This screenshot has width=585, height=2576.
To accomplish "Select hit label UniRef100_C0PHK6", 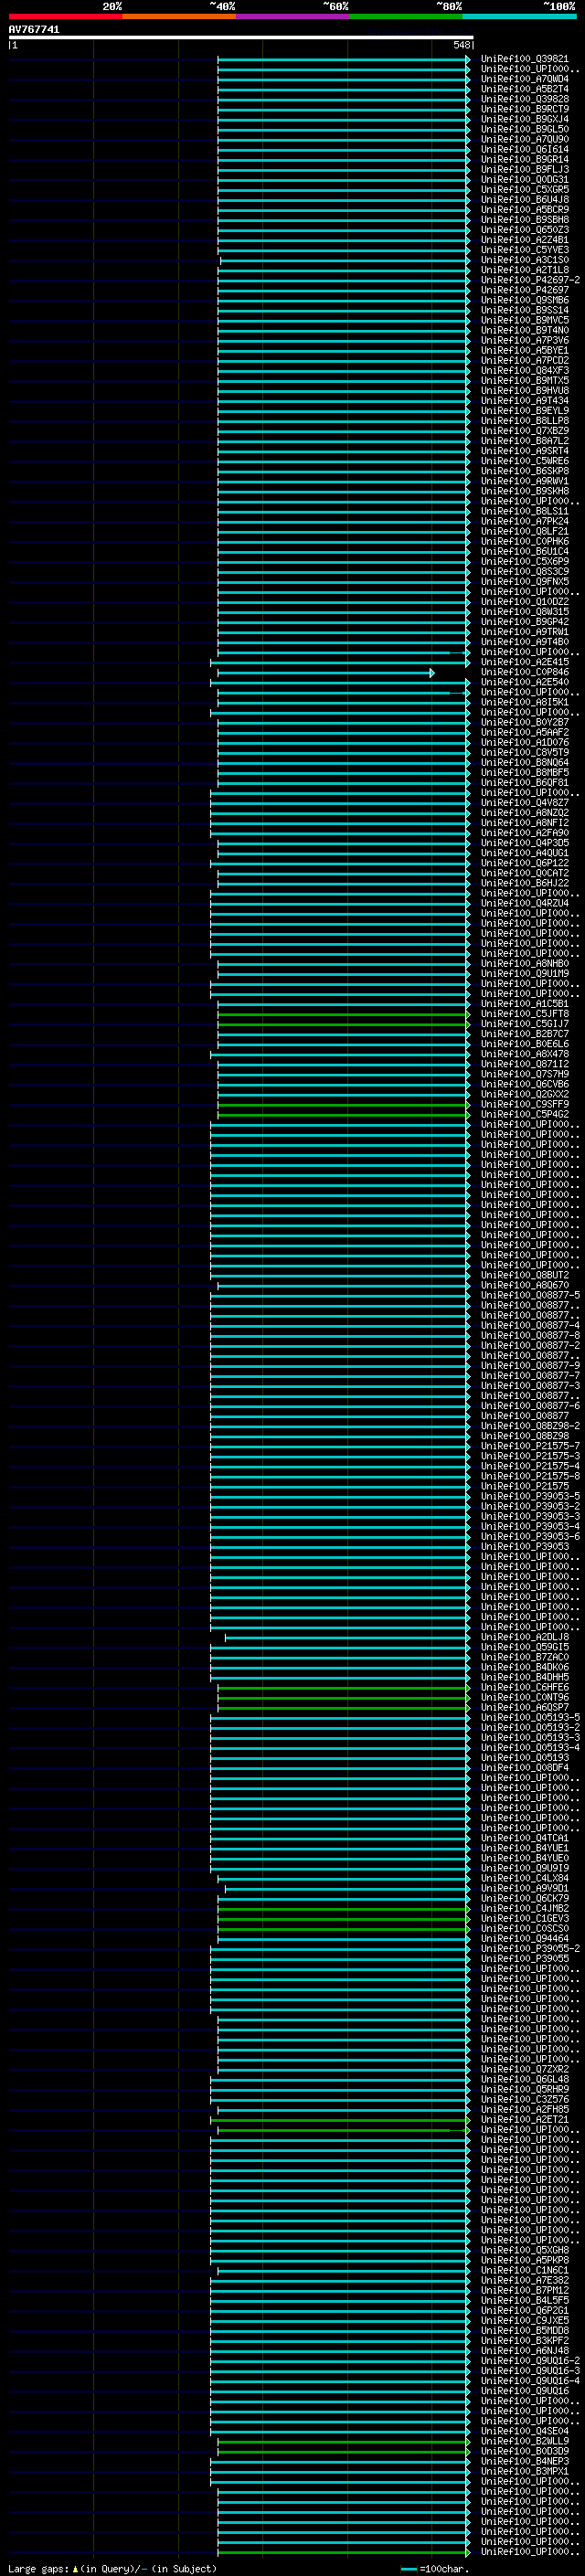I will [525, 541].
